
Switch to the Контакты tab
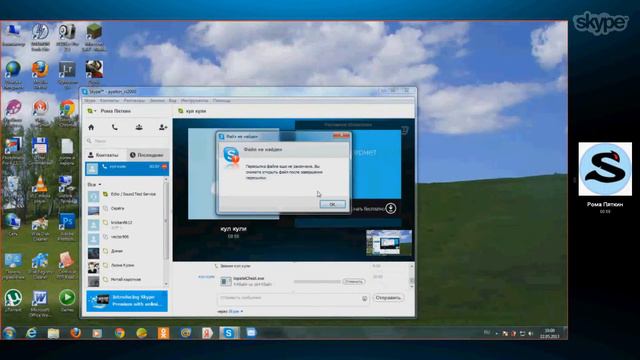[104, 155]
